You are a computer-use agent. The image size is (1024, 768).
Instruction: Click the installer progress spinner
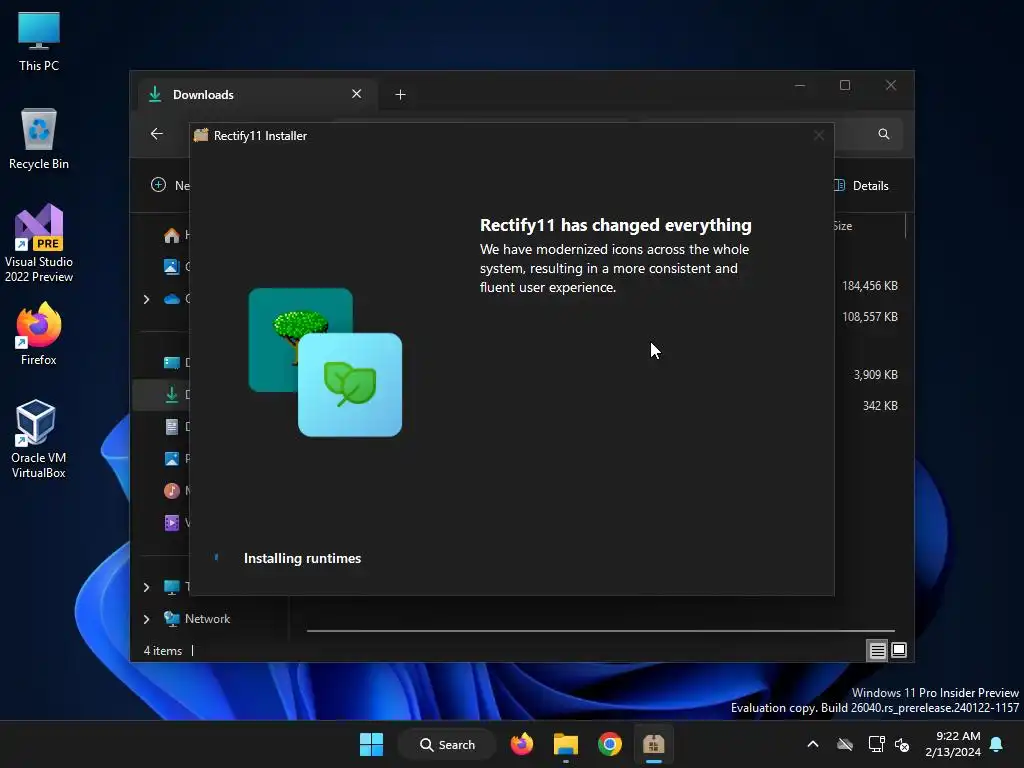tap(216, 558)
